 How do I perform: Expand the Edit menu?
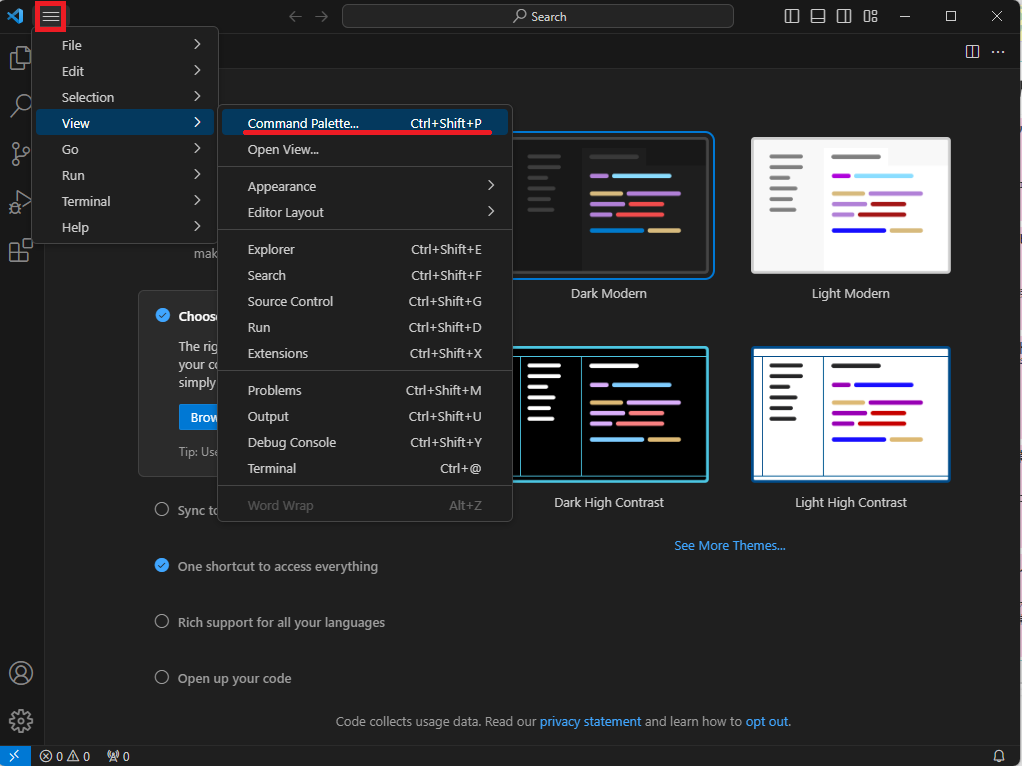(x=124, y=71)
